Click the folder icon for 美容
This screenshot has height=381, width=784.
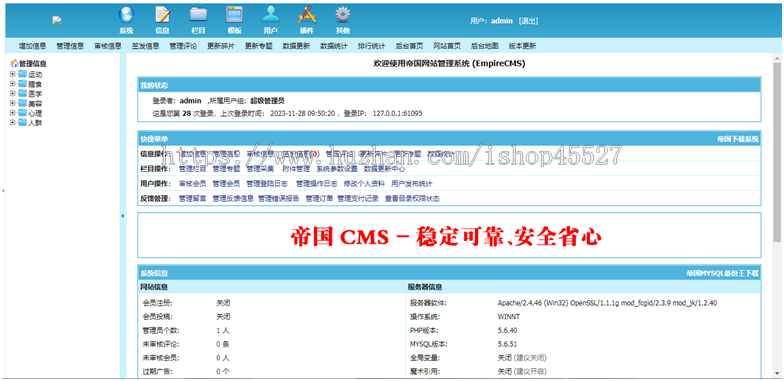22,103
